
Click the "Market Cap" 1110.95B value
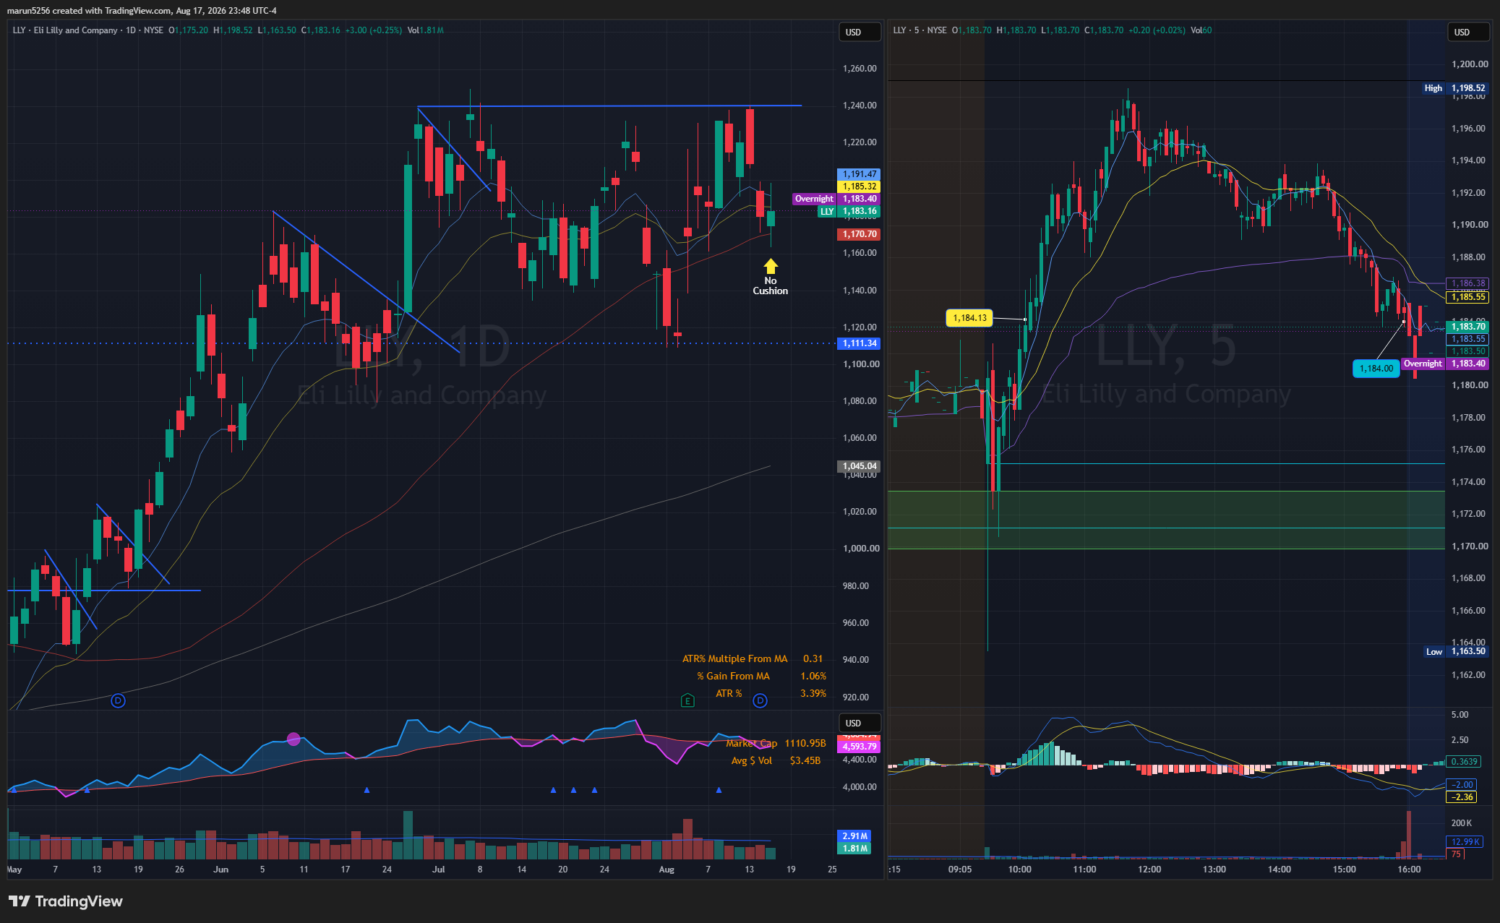point(805,743)
